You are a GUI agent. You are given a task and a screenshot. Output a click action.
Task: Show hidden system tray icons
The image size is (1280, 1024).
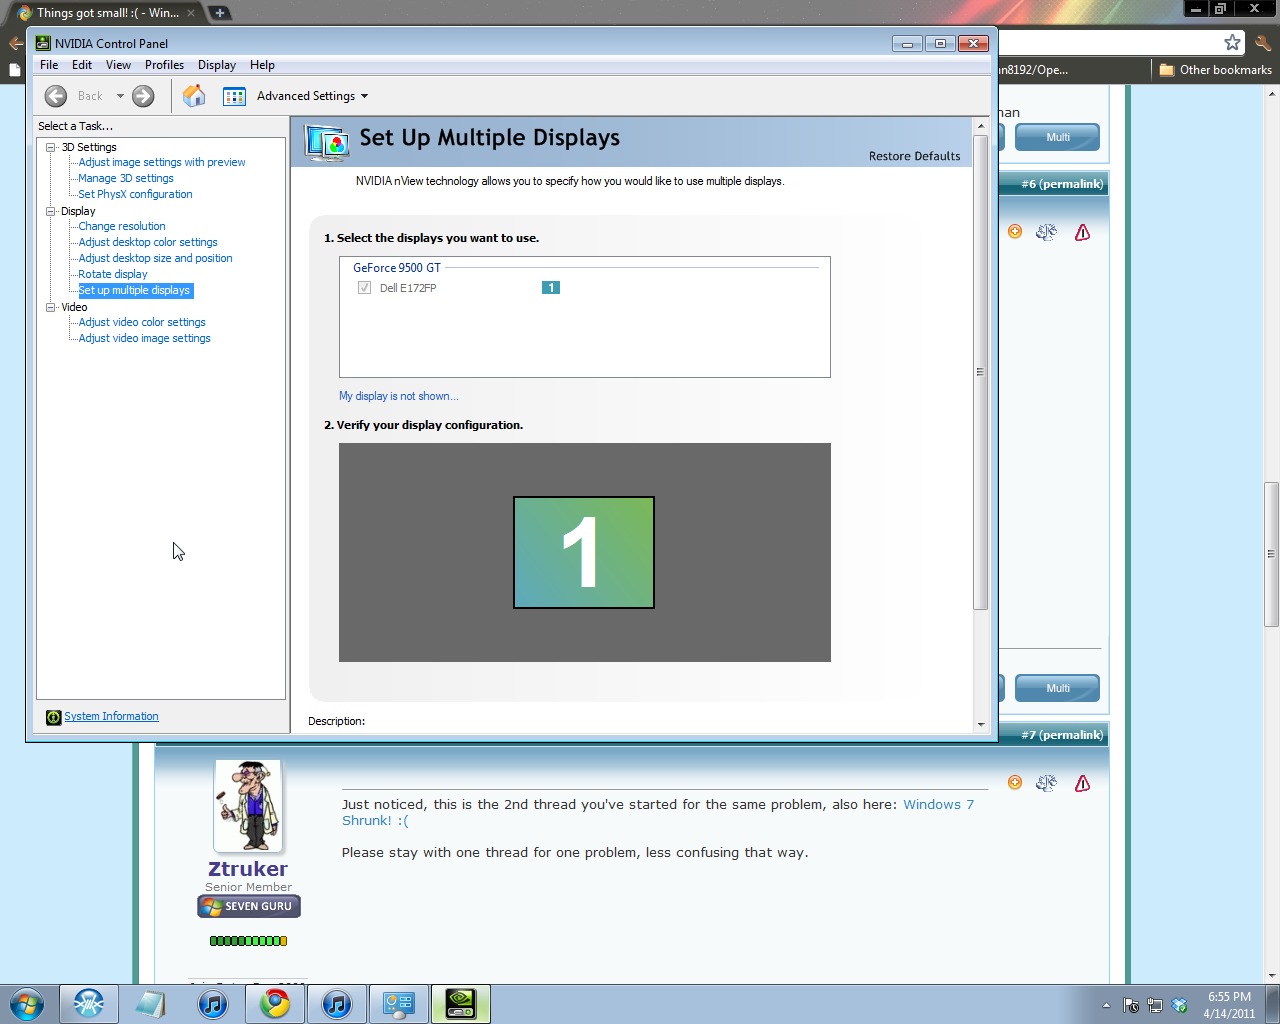(1106, 1005)
